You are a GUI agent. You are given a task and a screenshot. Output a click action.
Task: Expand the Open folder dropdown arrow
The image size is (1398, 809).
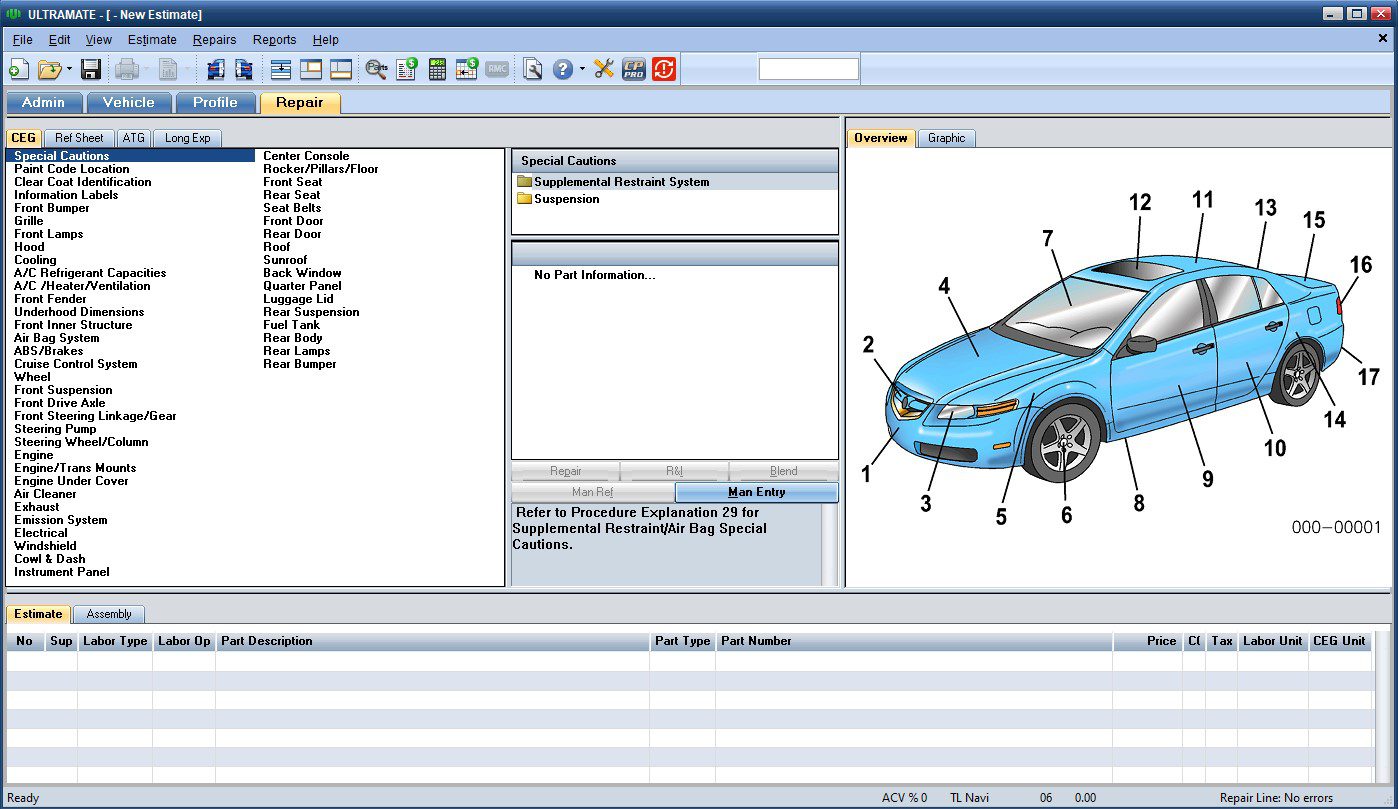(69, 69)
